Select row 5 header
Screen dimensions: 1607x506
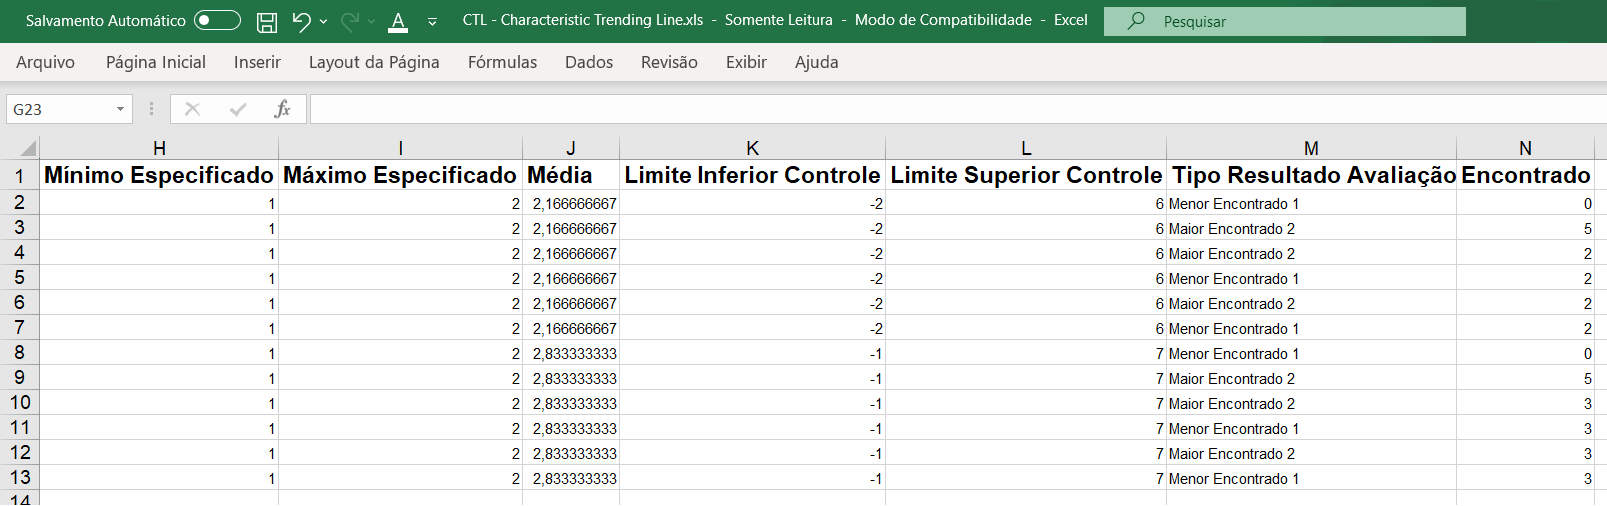[x=19, y=277]
